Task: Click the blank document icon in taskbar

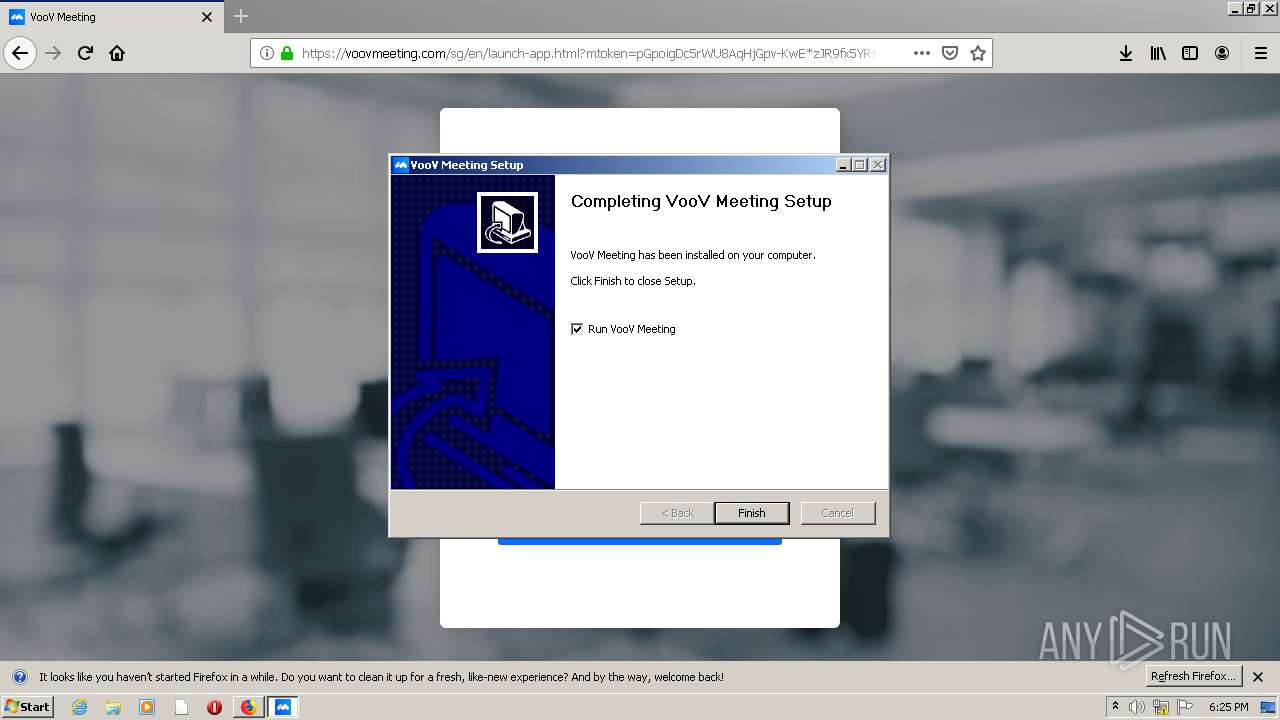Action: coord(181,707)
